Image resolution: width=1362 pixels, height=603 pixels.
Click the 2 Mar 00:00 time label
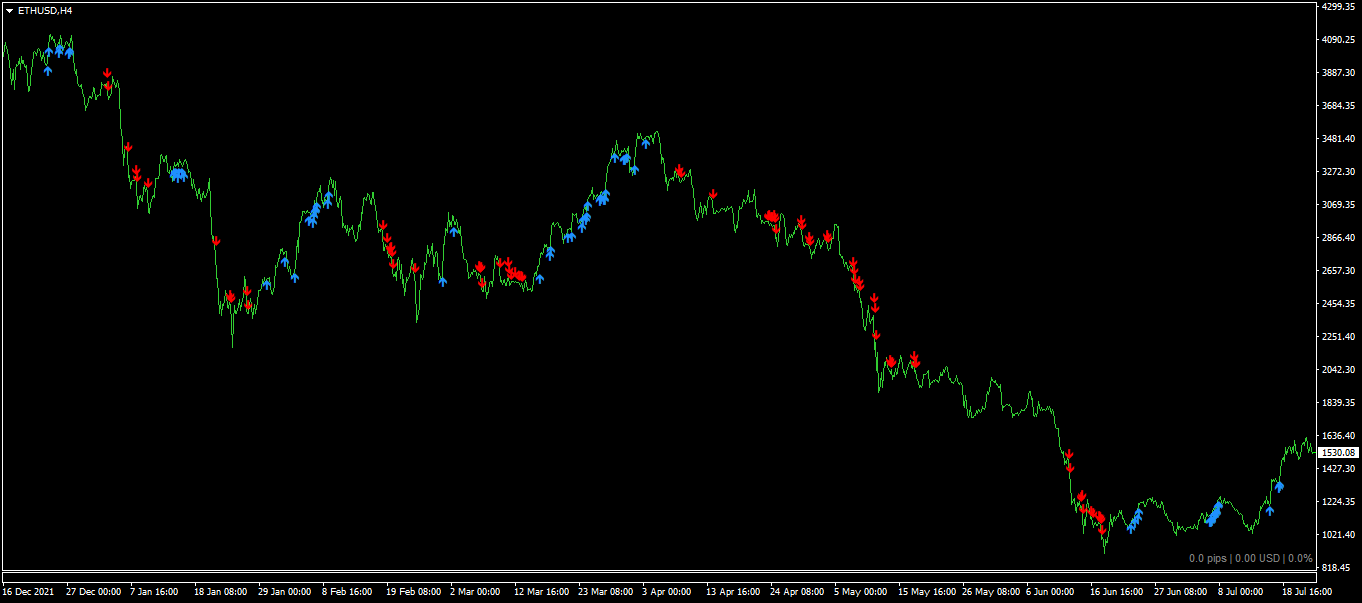475,592
